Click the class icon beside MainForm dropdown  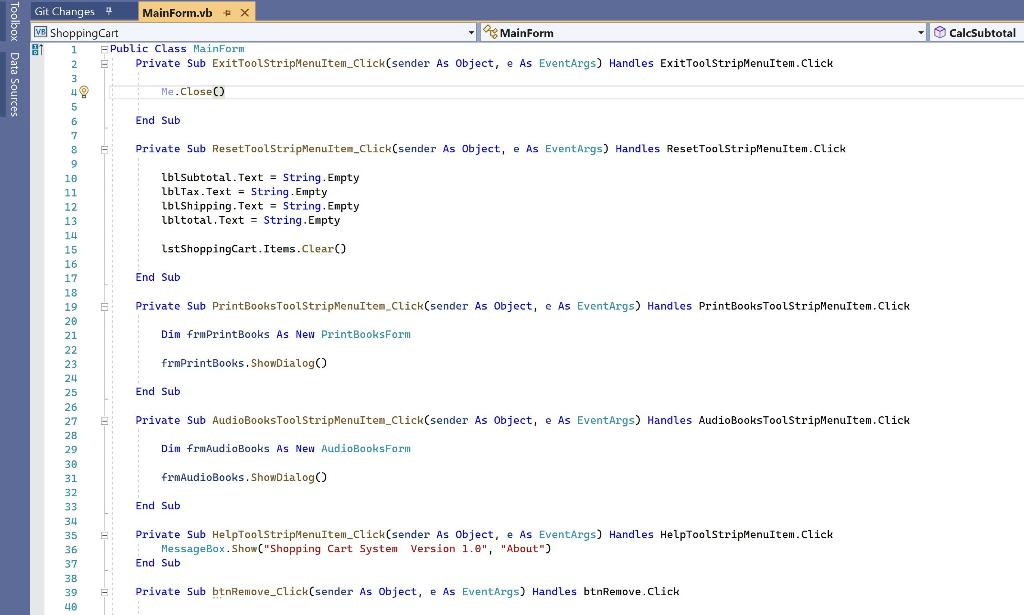[x=490, y=32]
